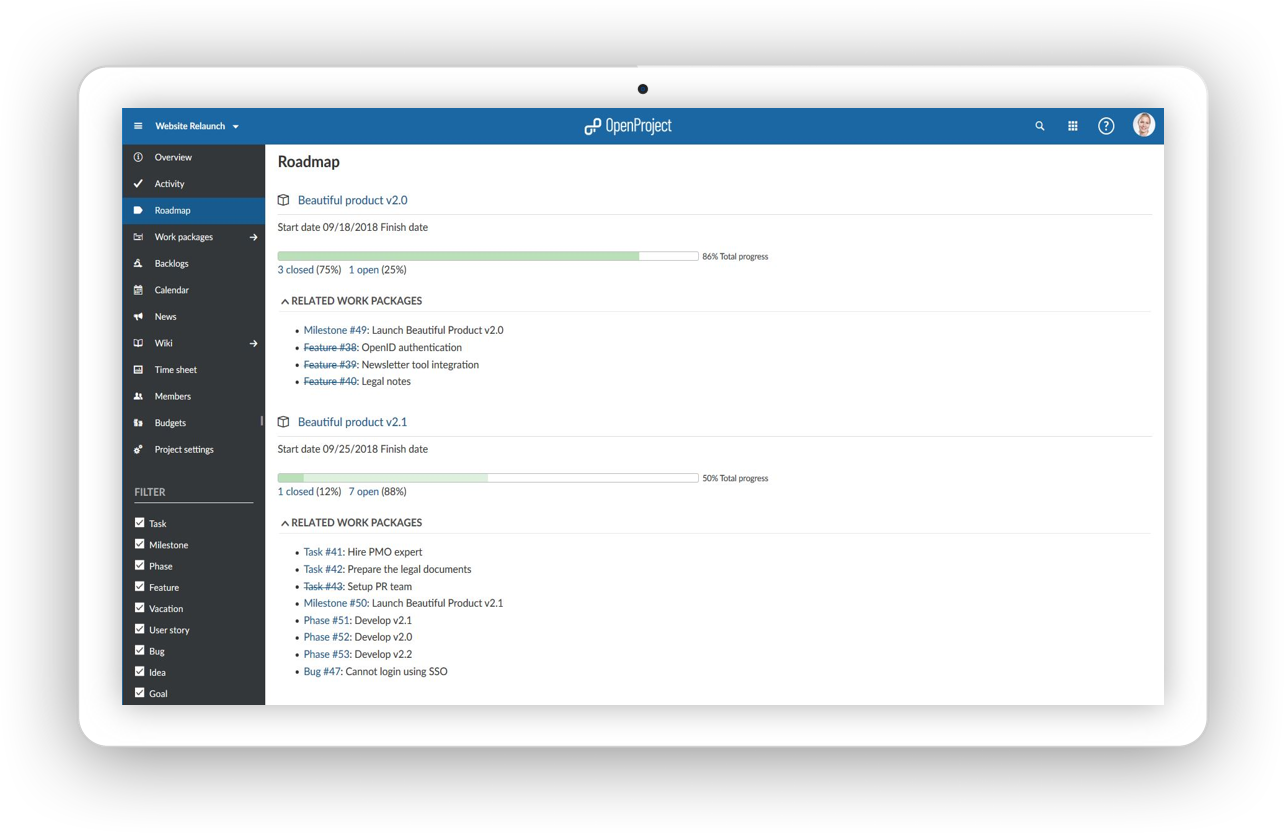Click the version icon beside Beautiful product v2.1

click(284, 422)
